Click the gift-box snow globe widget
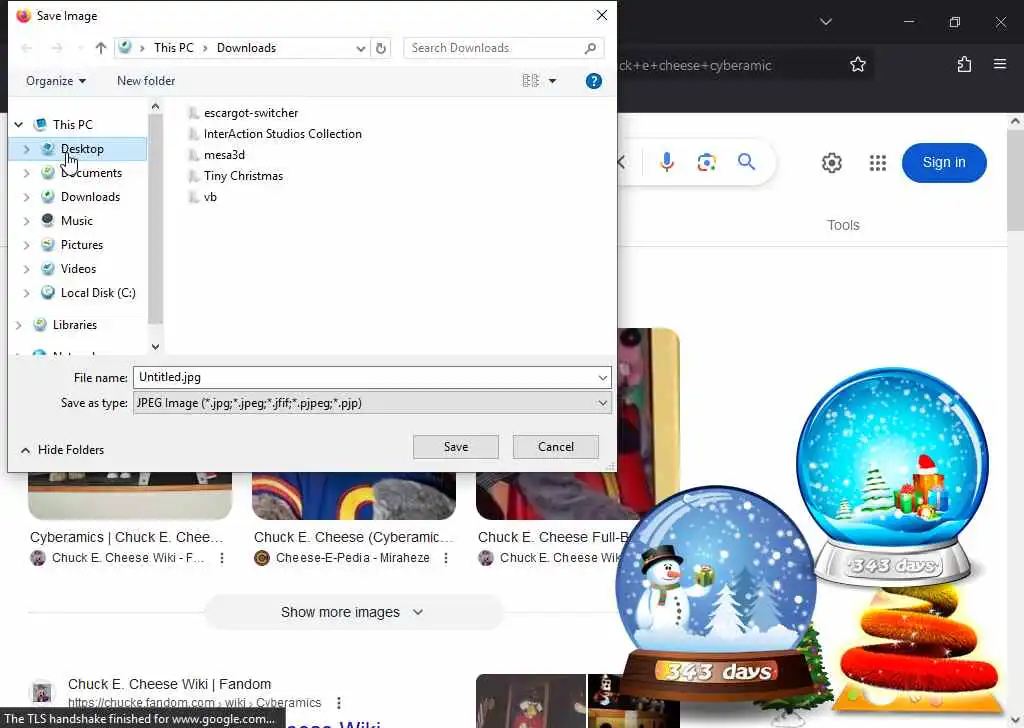The height and width of the screenshot is (728, 1024). (892, 477)
